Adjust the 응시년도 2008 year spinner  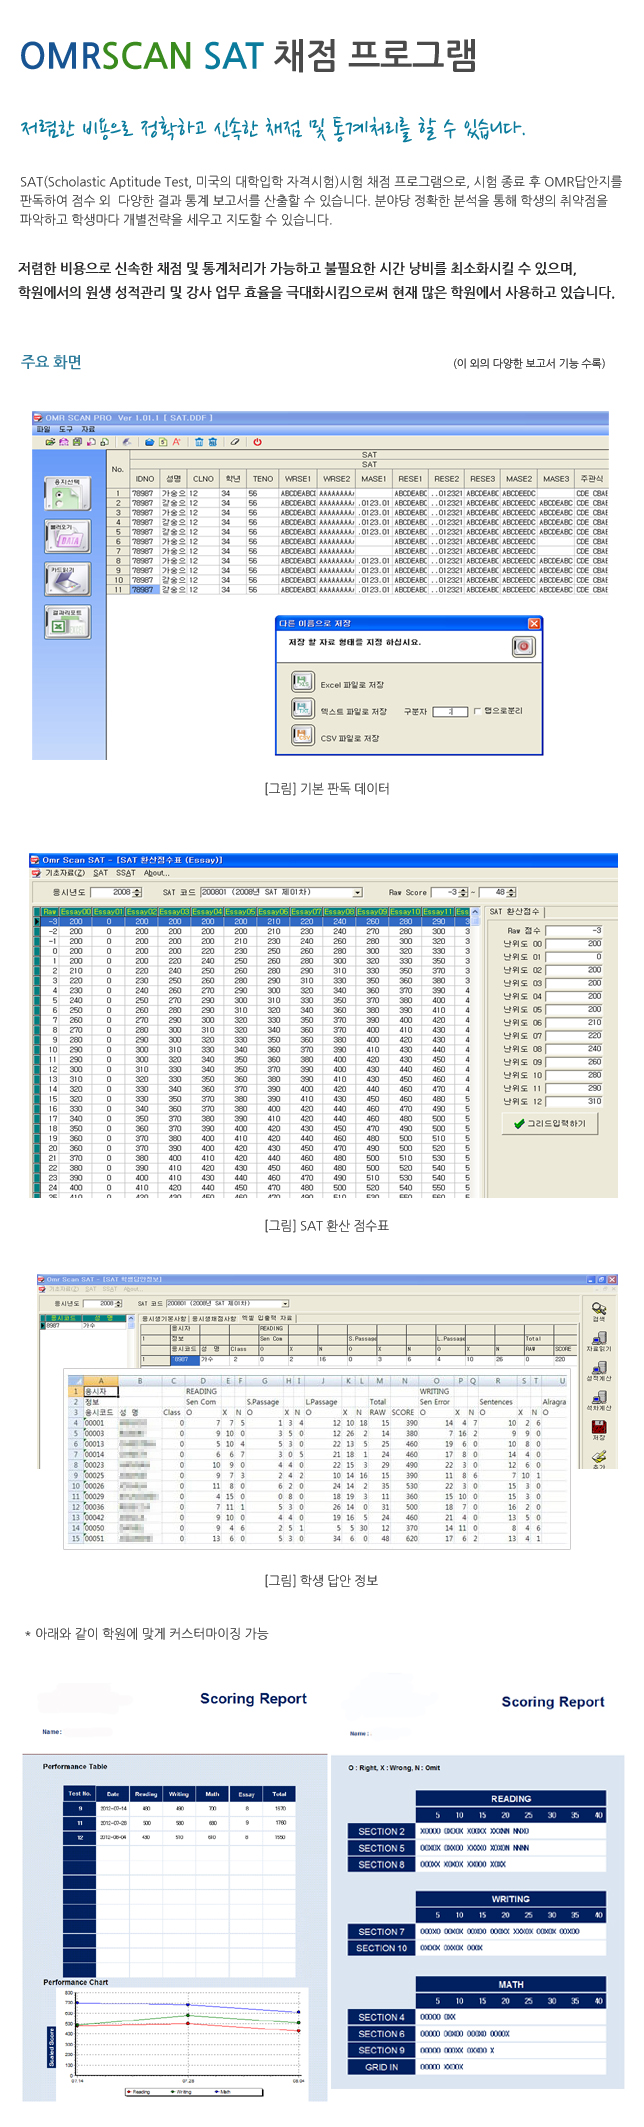pos(137,892)
